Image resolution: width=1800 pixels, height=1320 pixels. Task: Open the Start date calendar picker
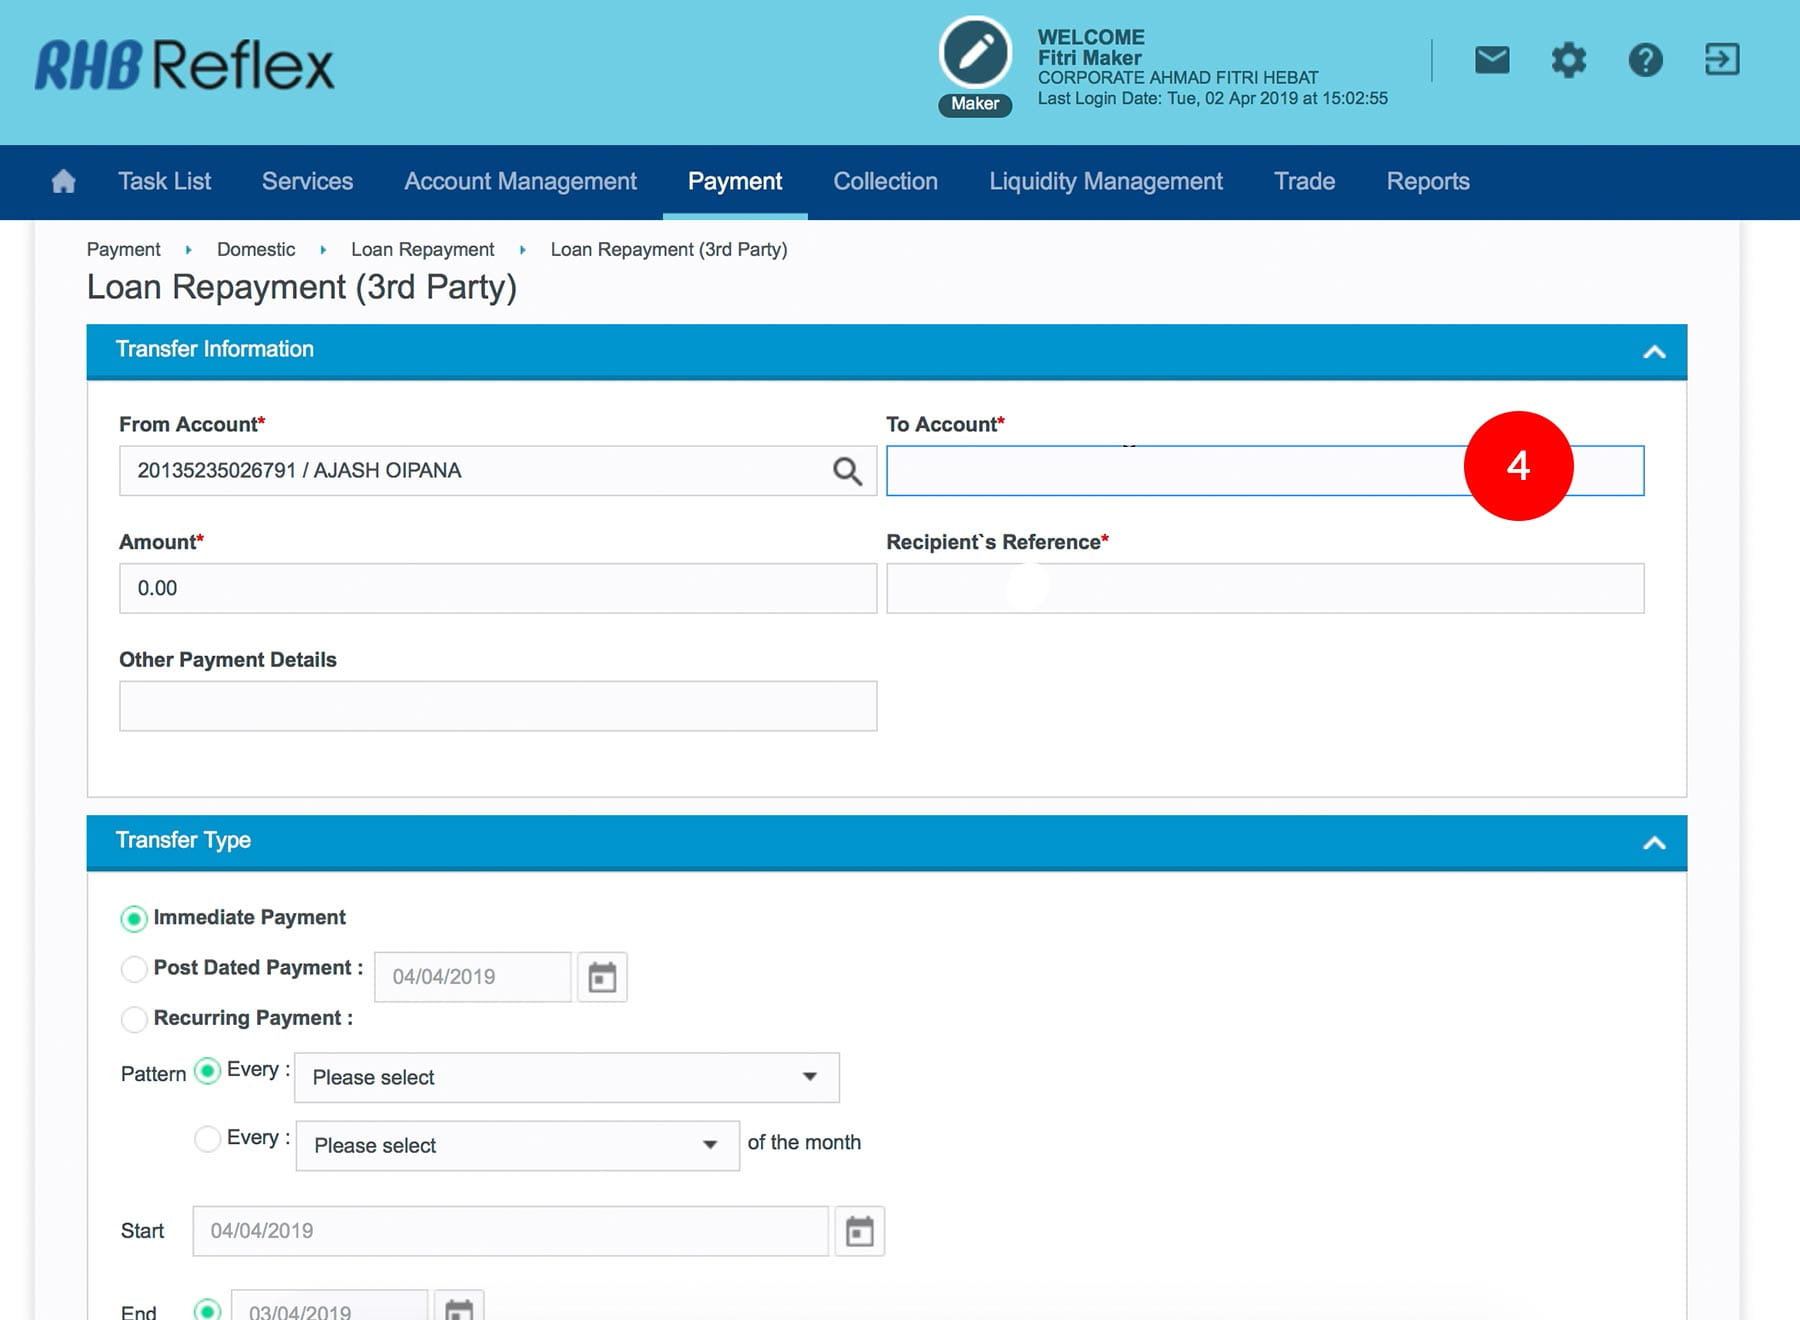[x=859, y=1231]
